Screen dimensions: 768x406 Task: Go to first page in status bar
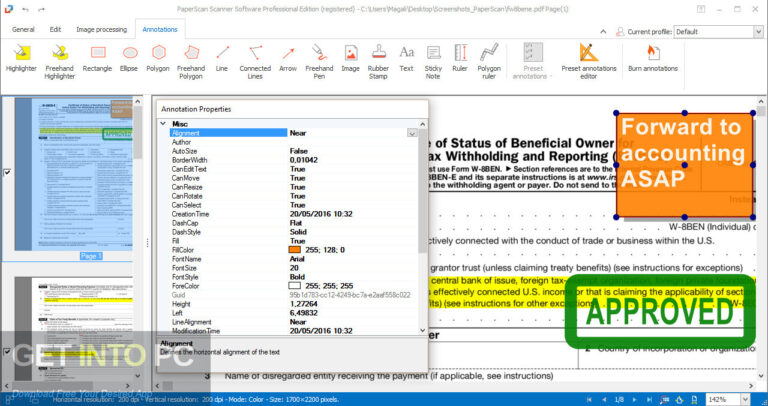[590, 400]
